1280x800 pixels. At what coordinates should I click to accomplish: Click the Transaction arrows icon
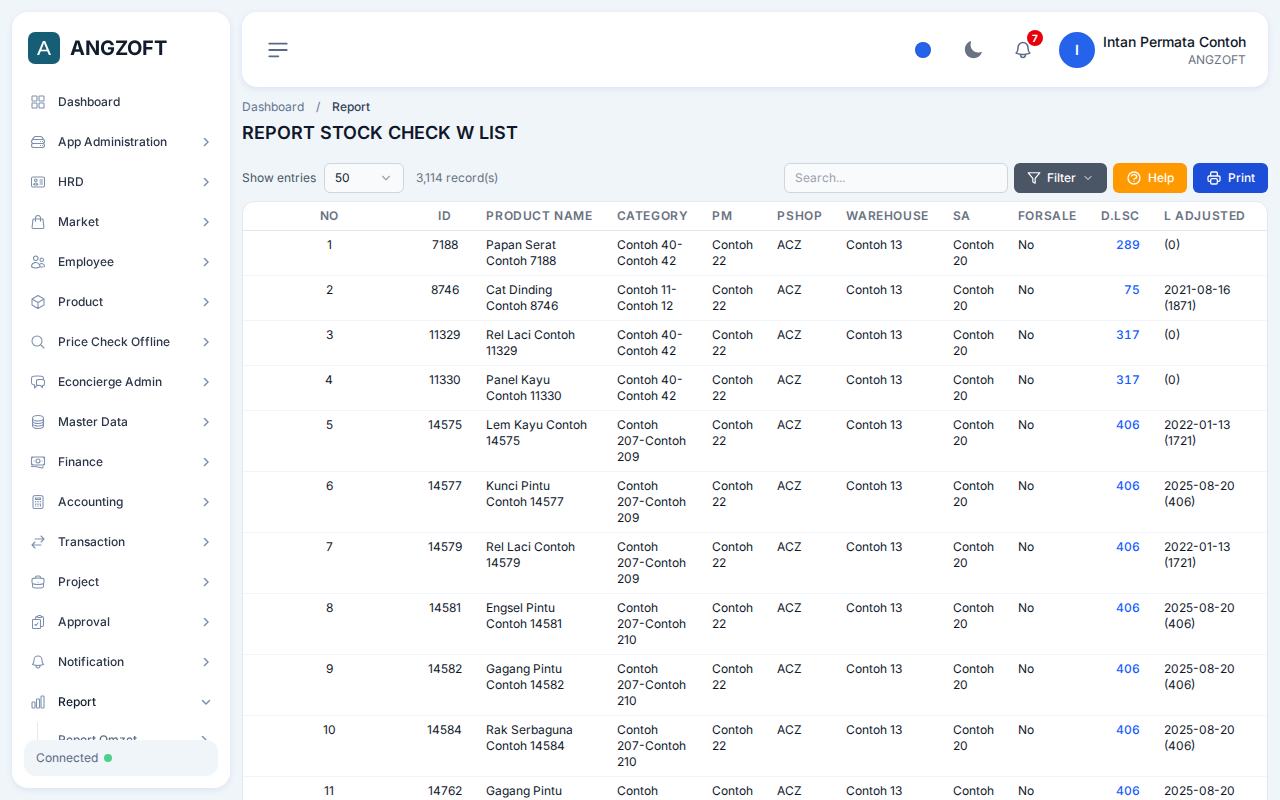(x=38, y=542)
